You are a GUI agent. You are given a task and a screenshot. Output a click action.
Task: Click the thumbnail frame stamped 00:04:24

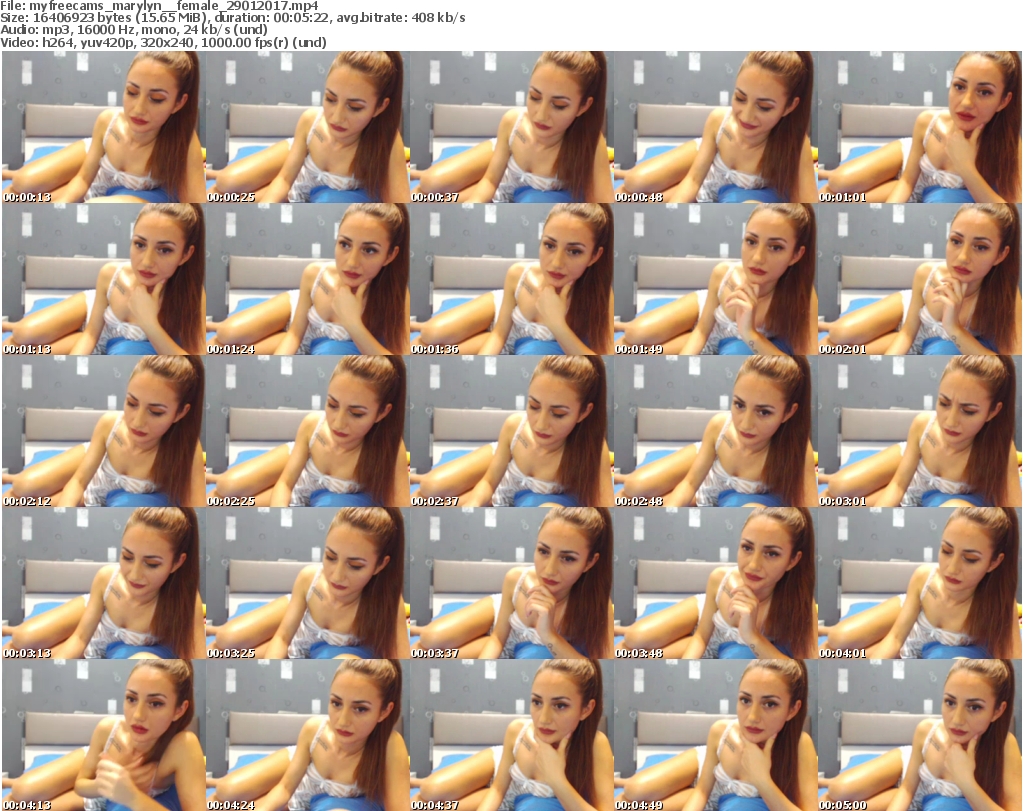click(x=307, y=735)
